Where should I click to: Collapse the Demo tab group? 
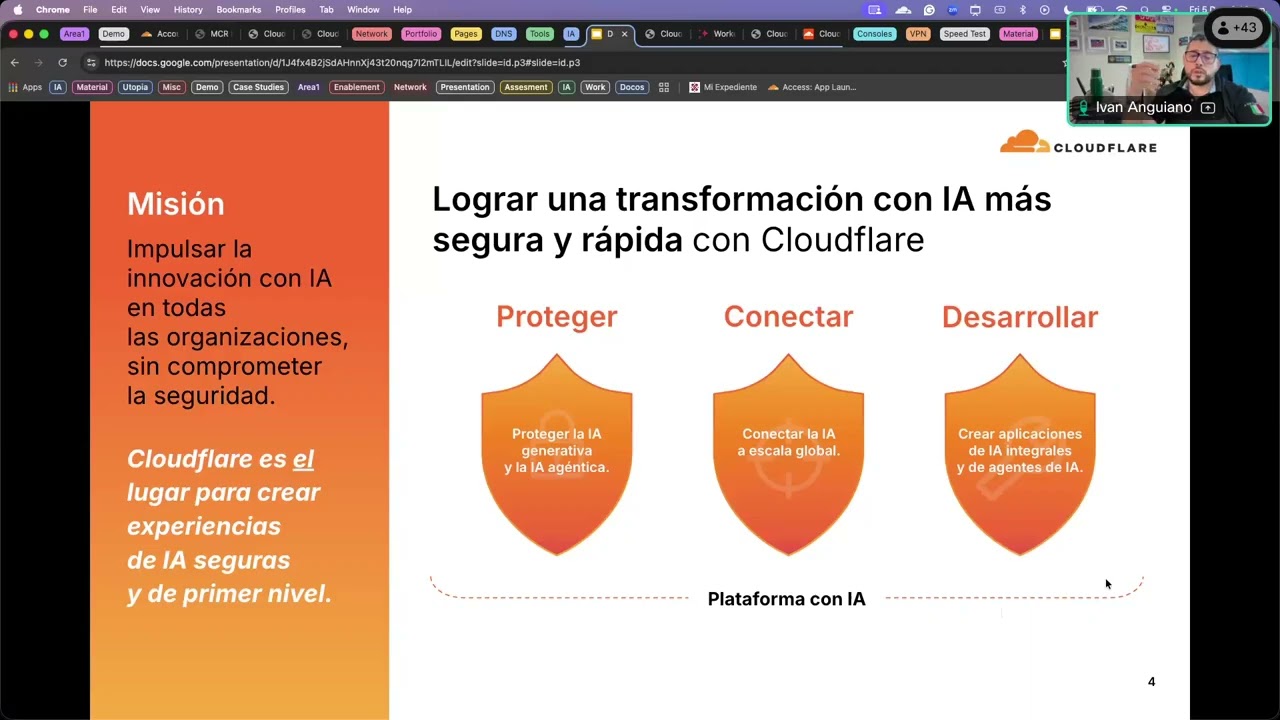[113, 34]
